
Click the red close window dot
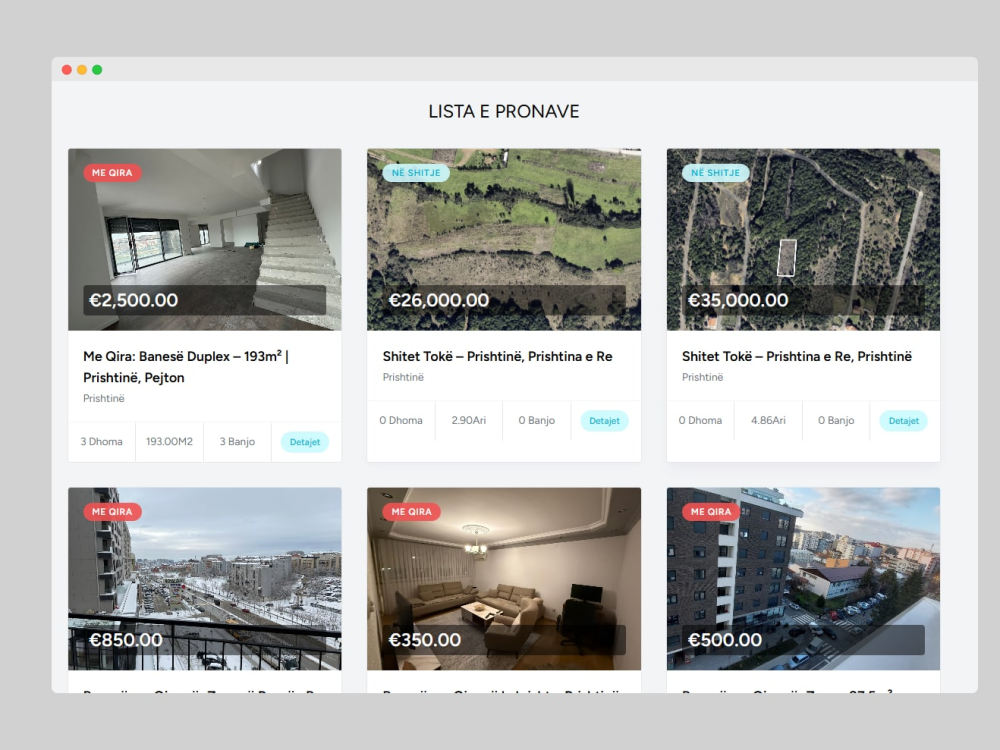pyautogui.click(x=66, y=70)
